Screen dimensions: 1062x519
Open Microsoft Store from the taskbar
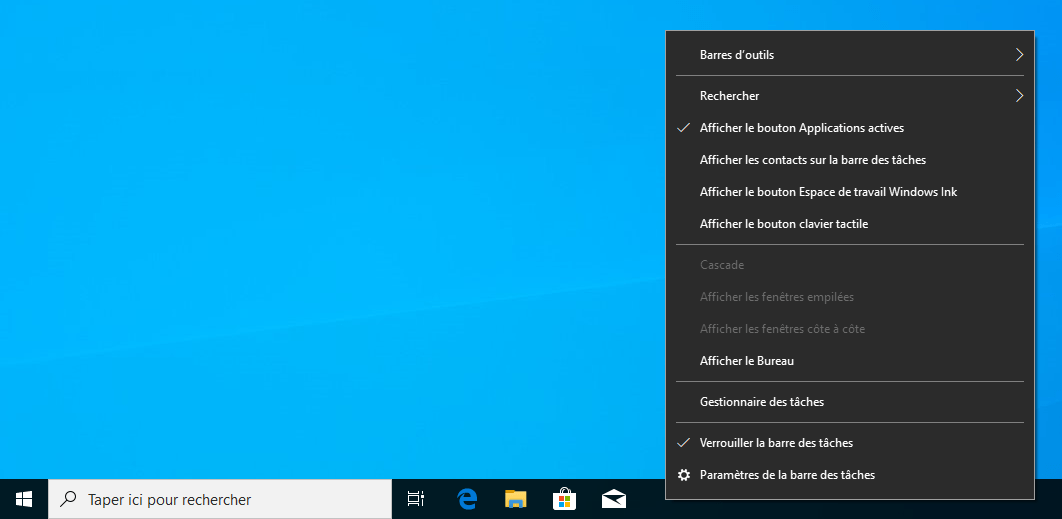pos(564,499)
